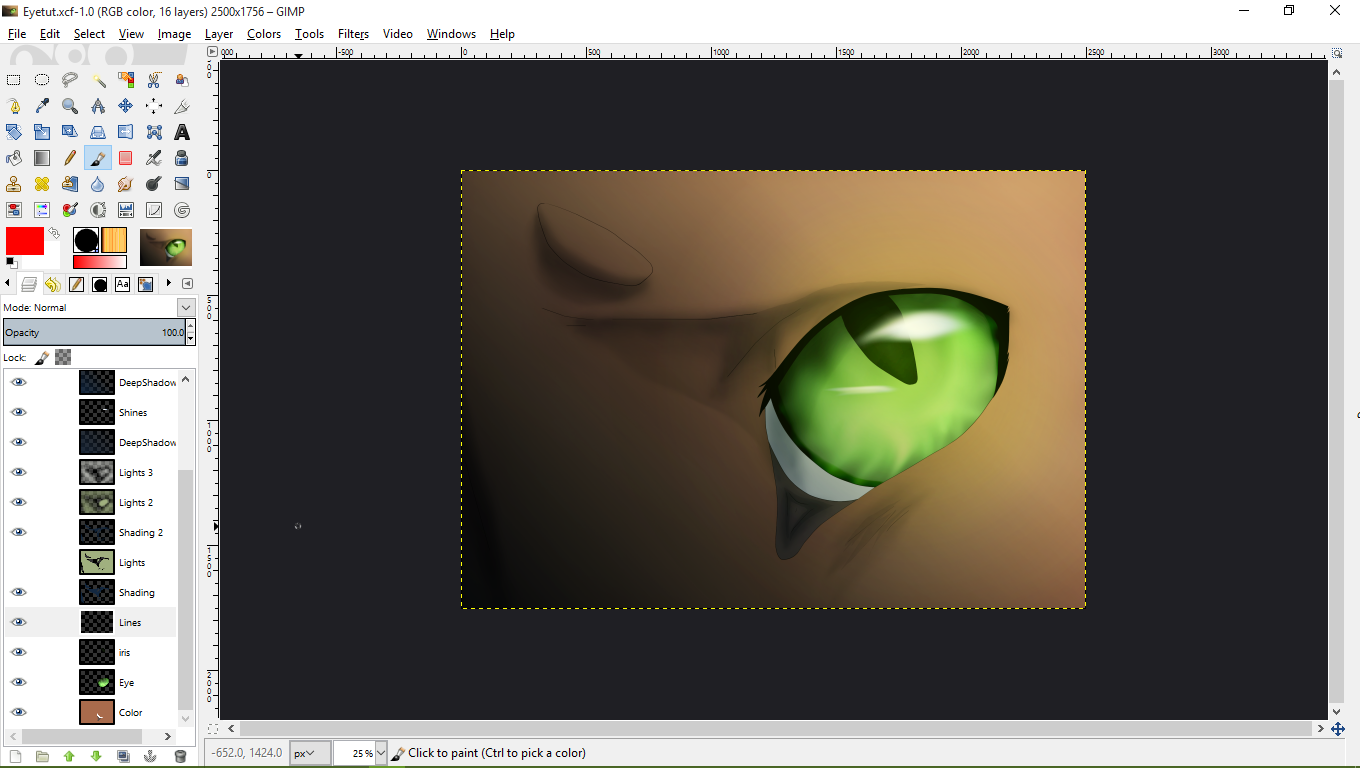The width and height of the screenshot is (1360, 768).
Task: Hide the Lights 2 layer
Action: (x=19, y=502)
